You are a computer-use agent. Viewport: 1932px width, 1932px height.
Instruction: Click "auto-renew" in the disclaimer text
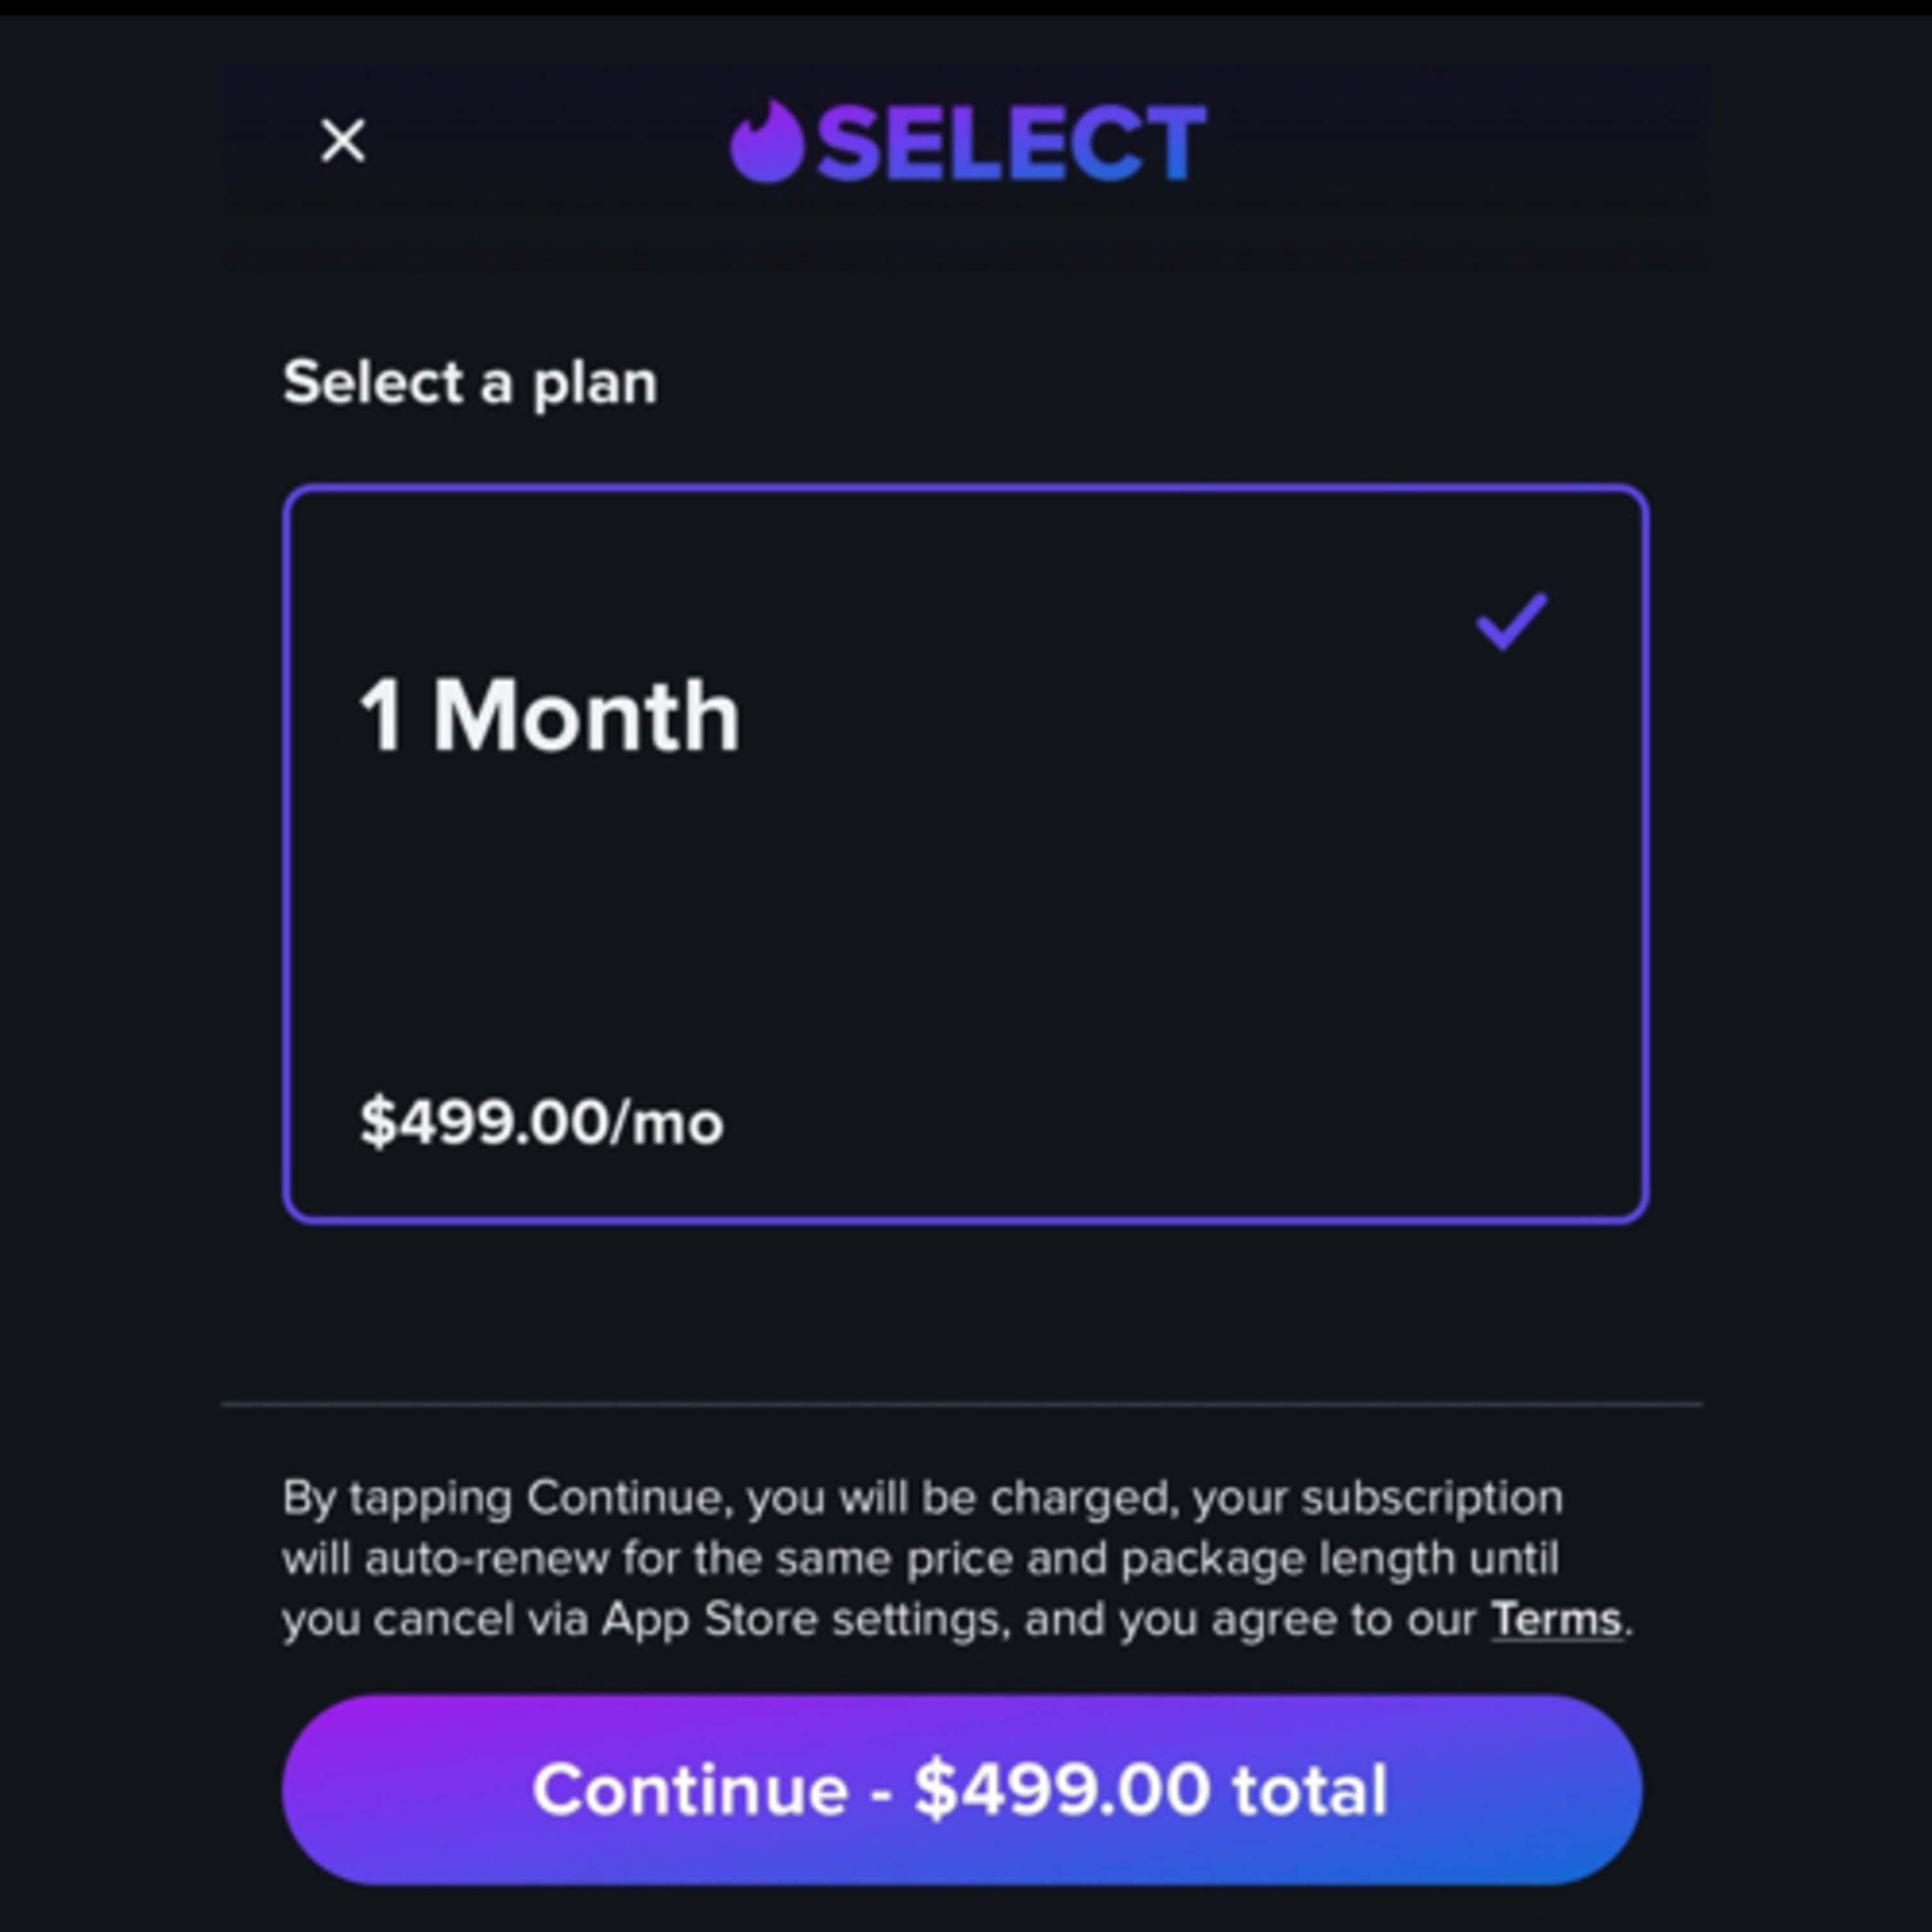[486, 1558]
